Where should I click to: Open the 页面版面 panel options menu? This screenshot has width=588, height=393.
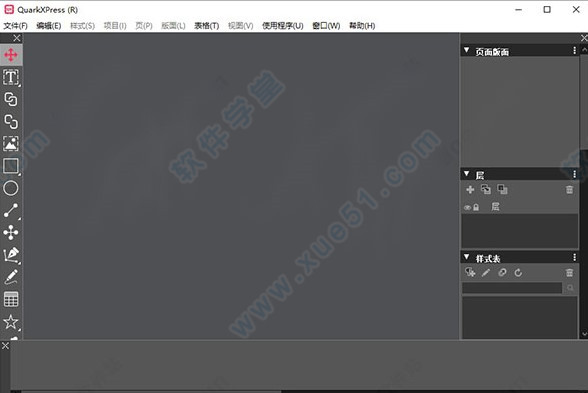click(x=574, y=50)
